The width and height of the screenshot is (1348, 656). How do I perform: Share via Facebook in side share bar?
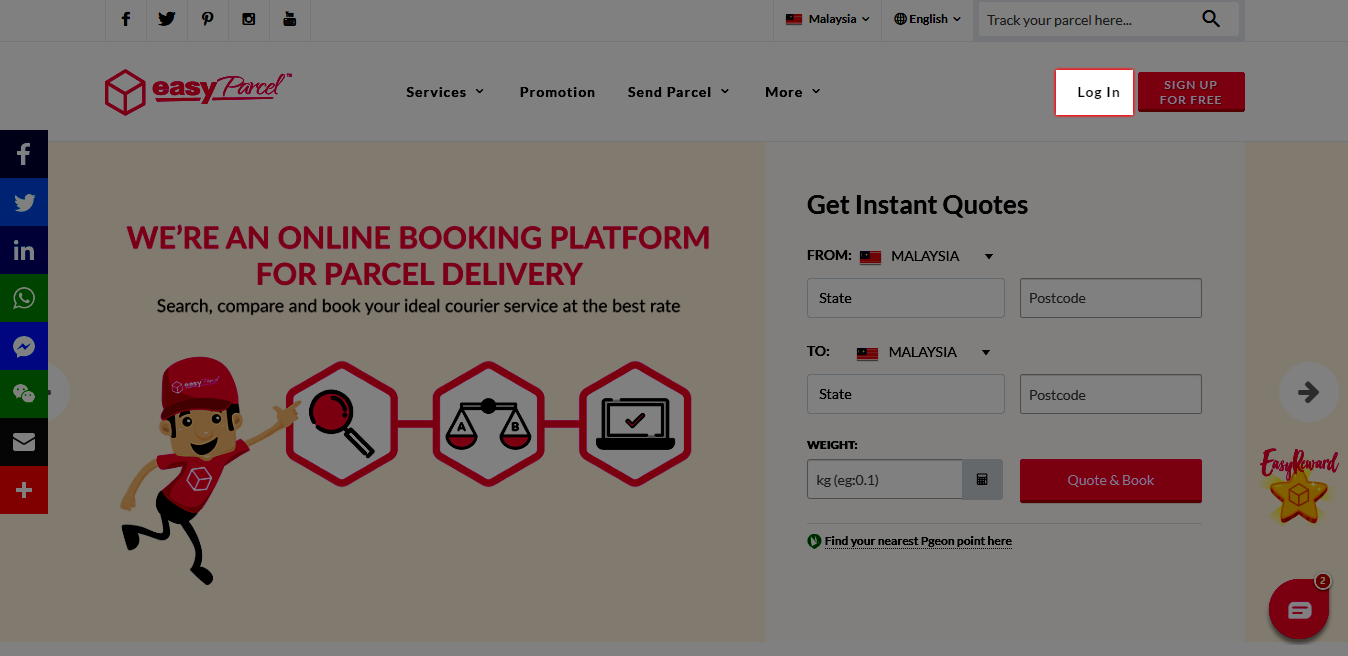24,154
